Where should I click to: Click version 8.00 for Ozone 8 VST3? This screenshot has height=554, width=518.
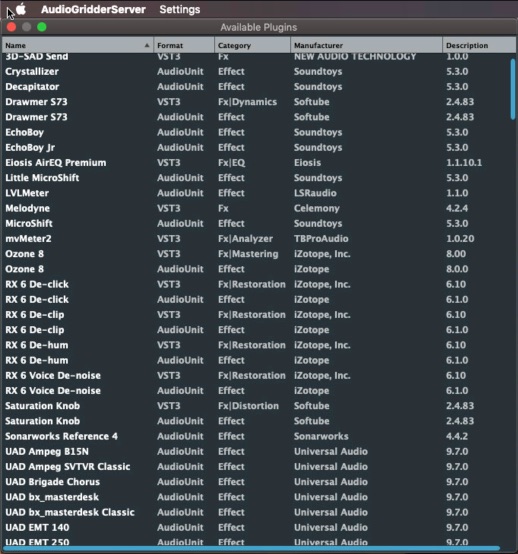click(456, 254)
